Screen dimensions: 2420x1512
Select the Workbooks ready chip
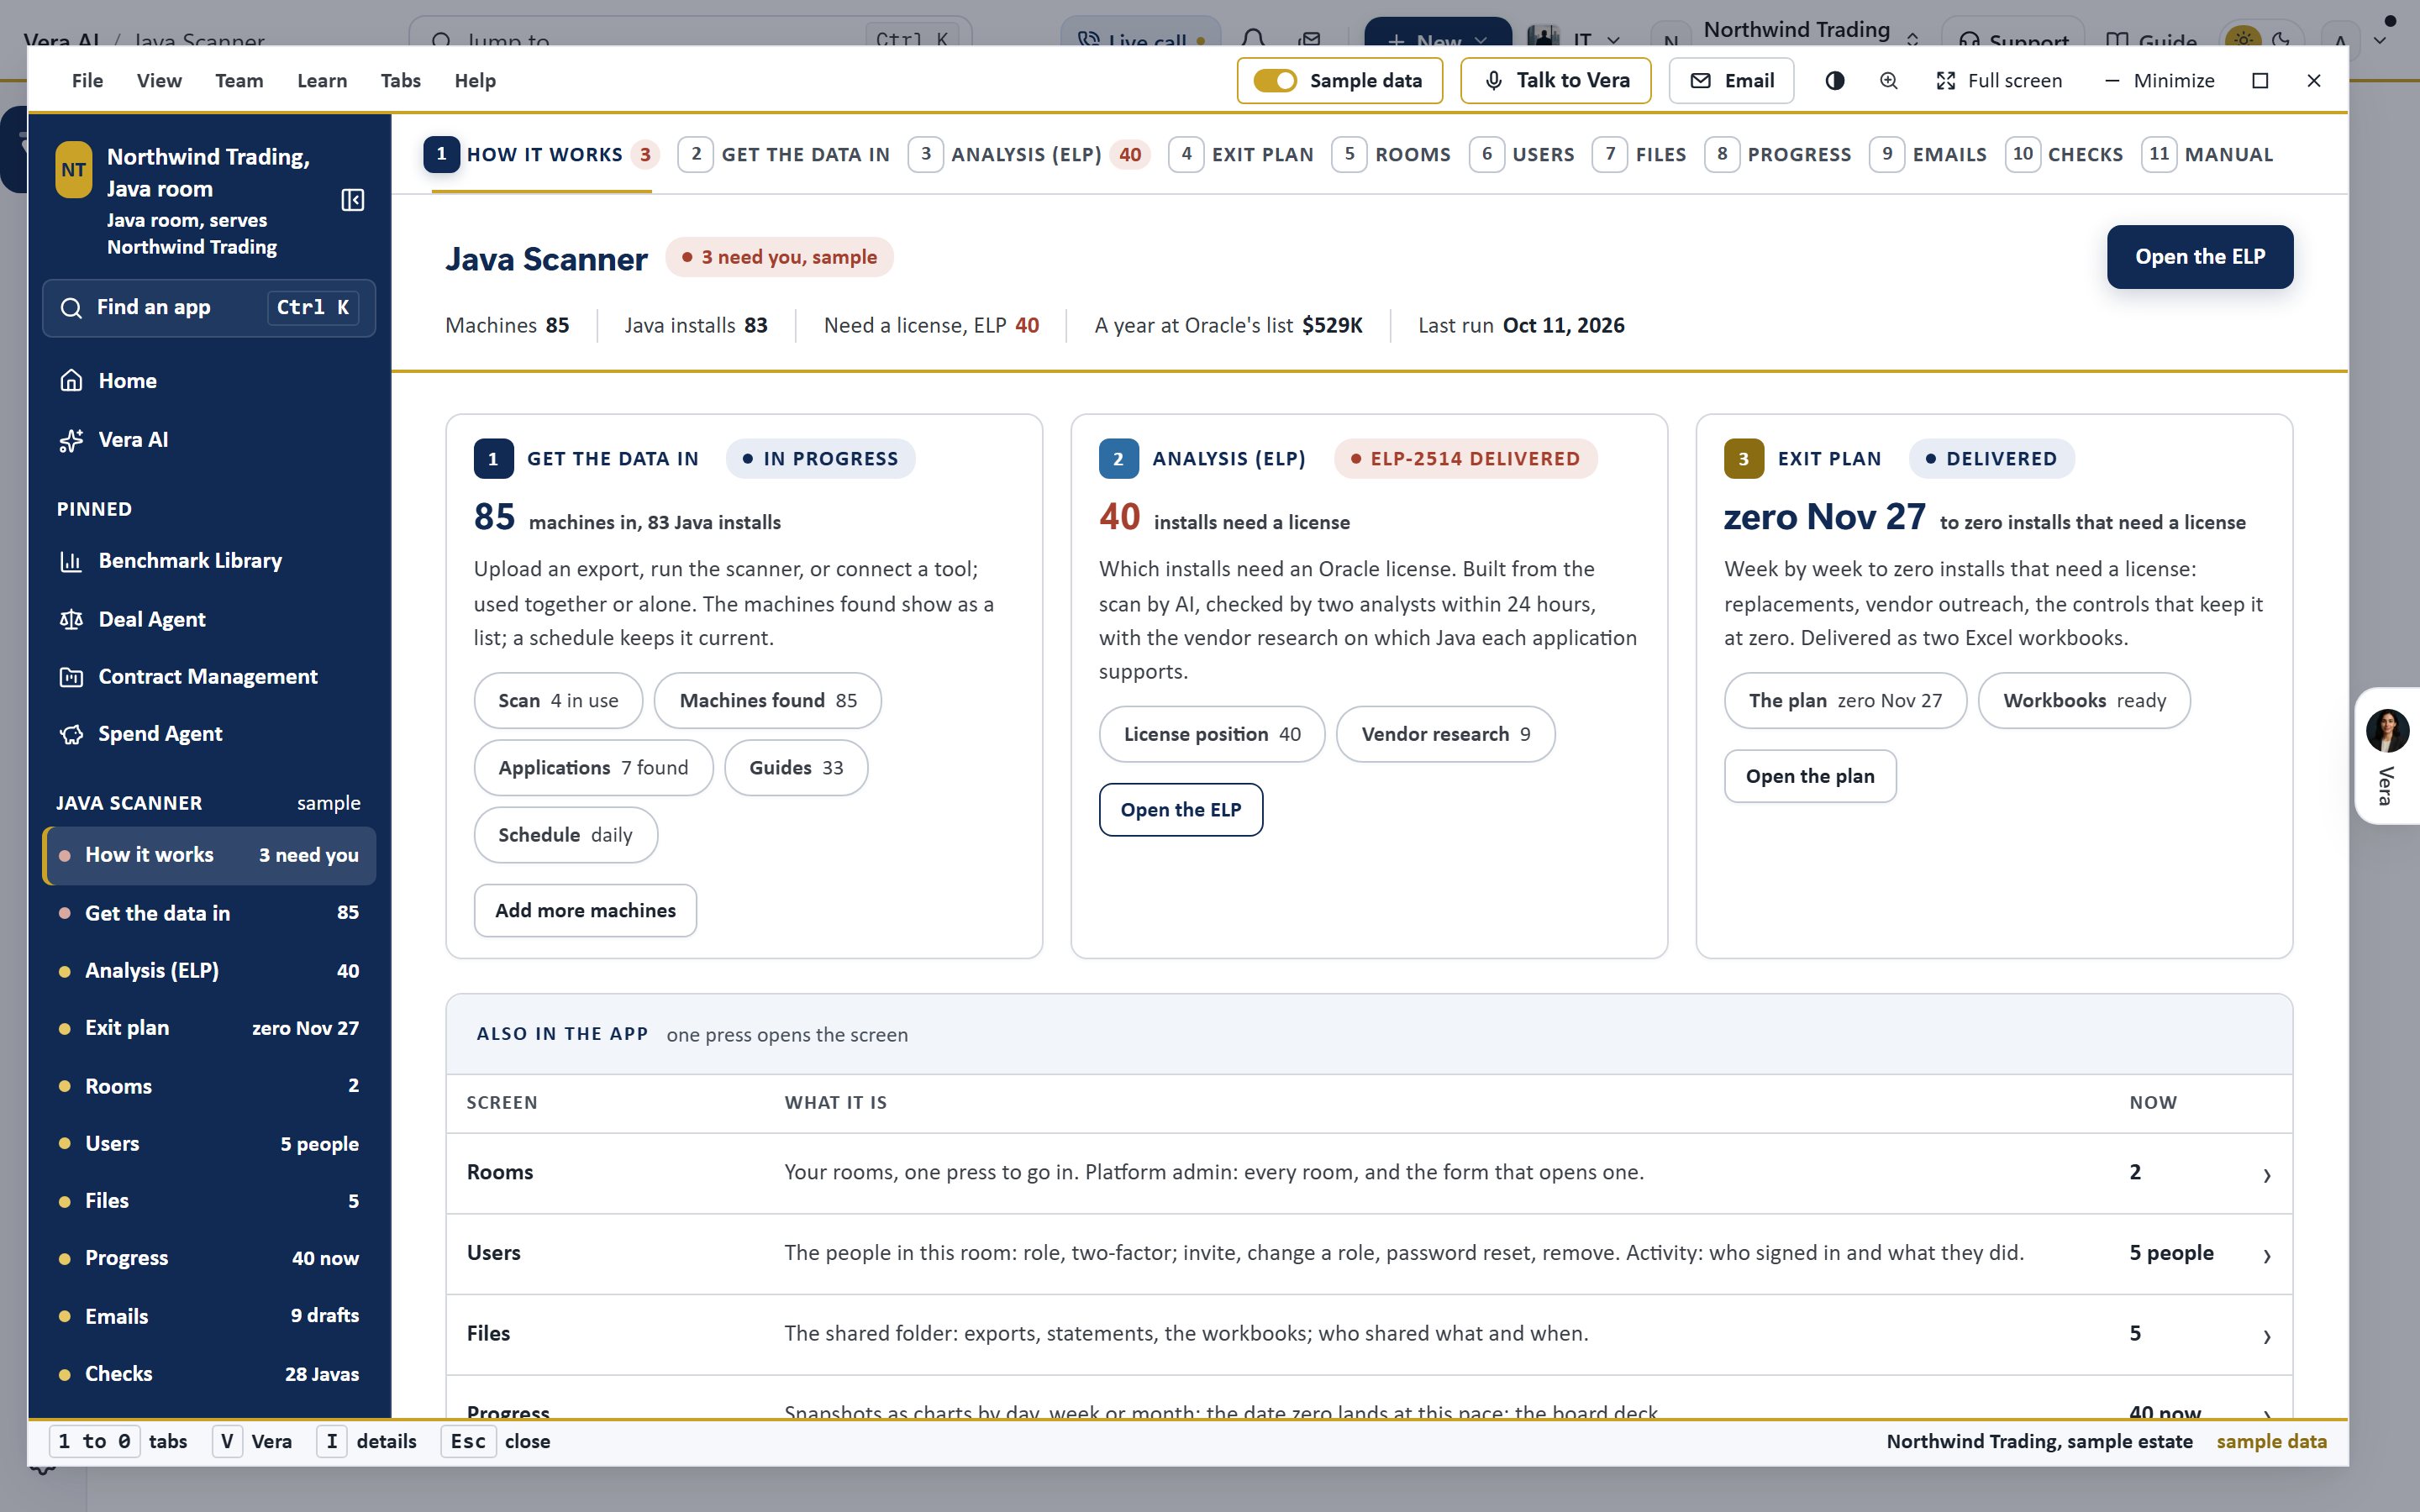(x=2084, y=701)
